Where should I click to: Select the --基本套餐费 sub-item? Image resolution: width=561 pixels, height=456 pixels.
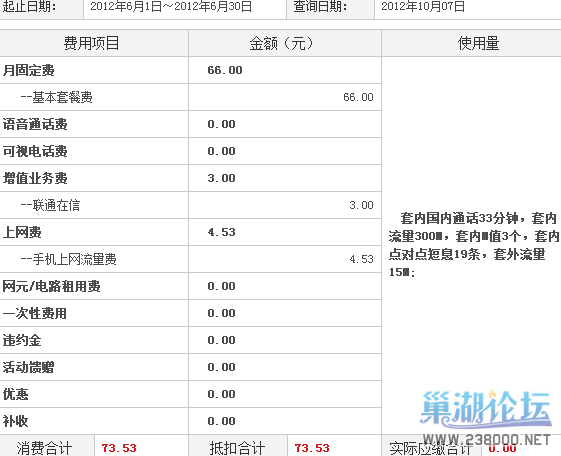[57, 97]
